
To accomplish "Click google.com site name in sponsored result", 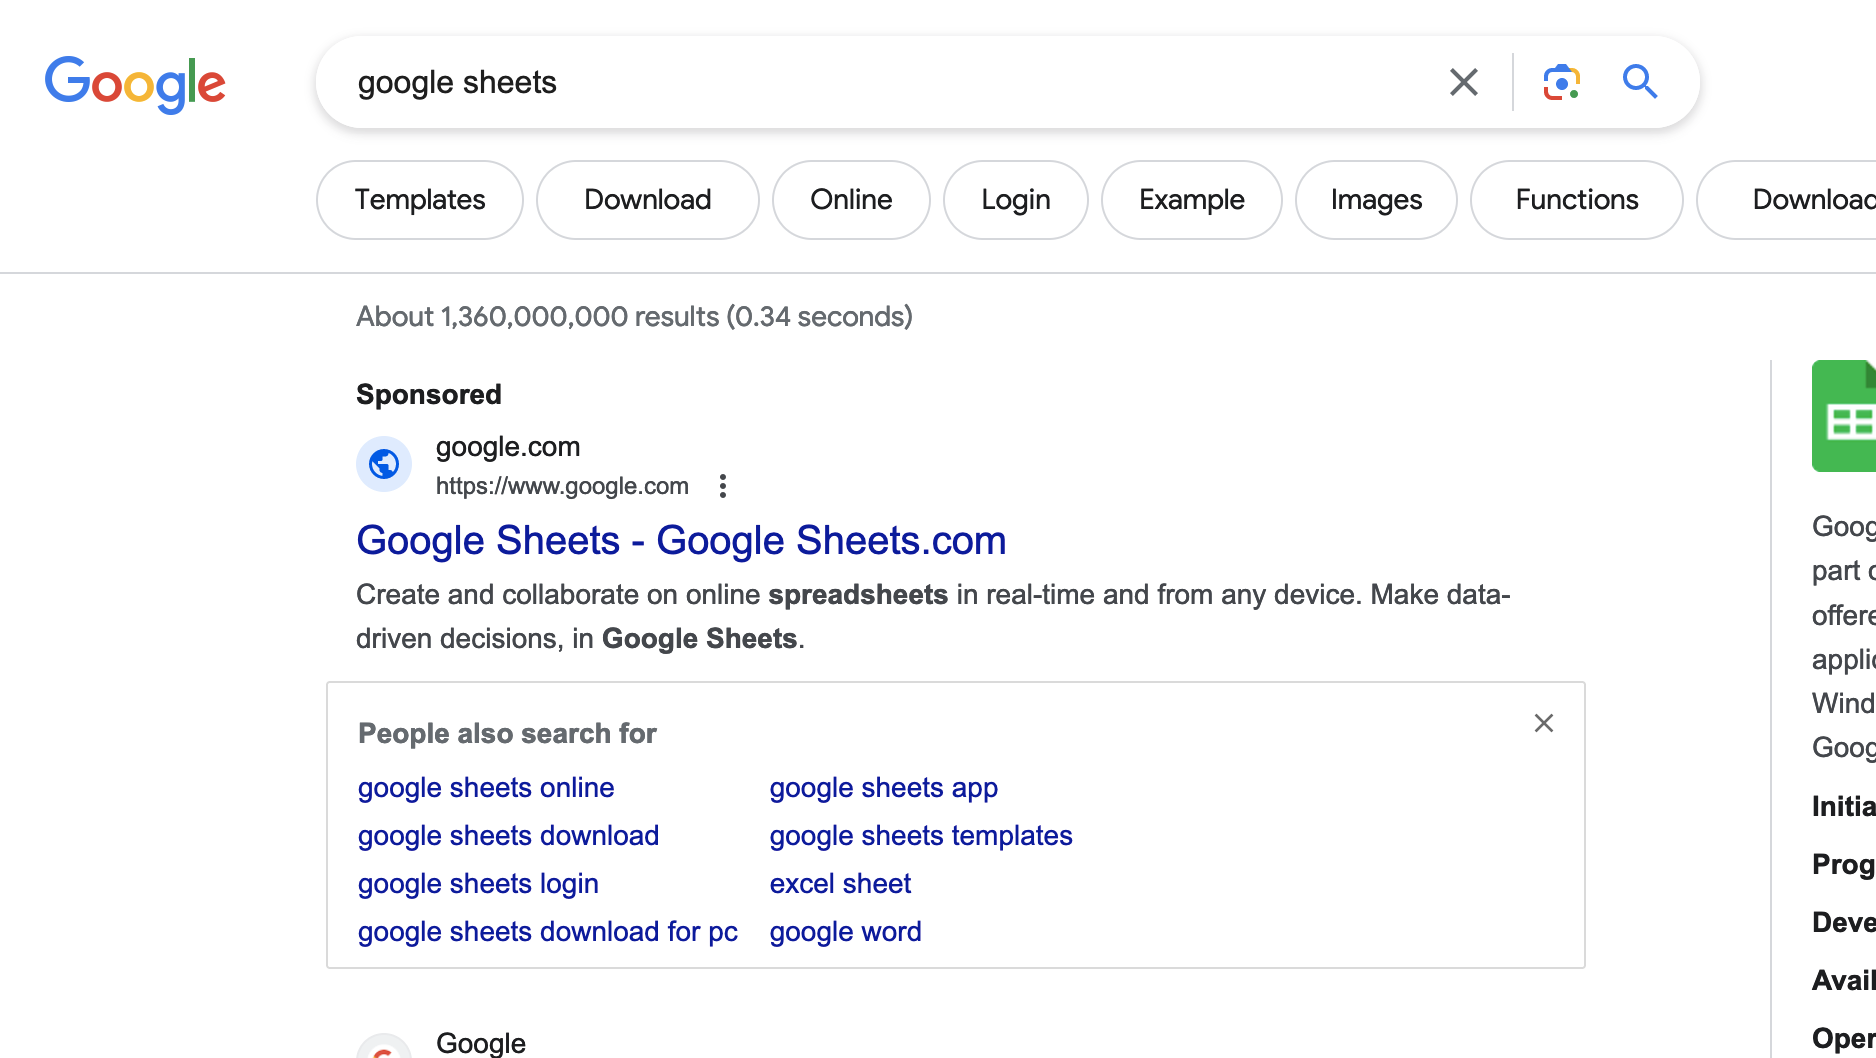I will coord(508,447).
